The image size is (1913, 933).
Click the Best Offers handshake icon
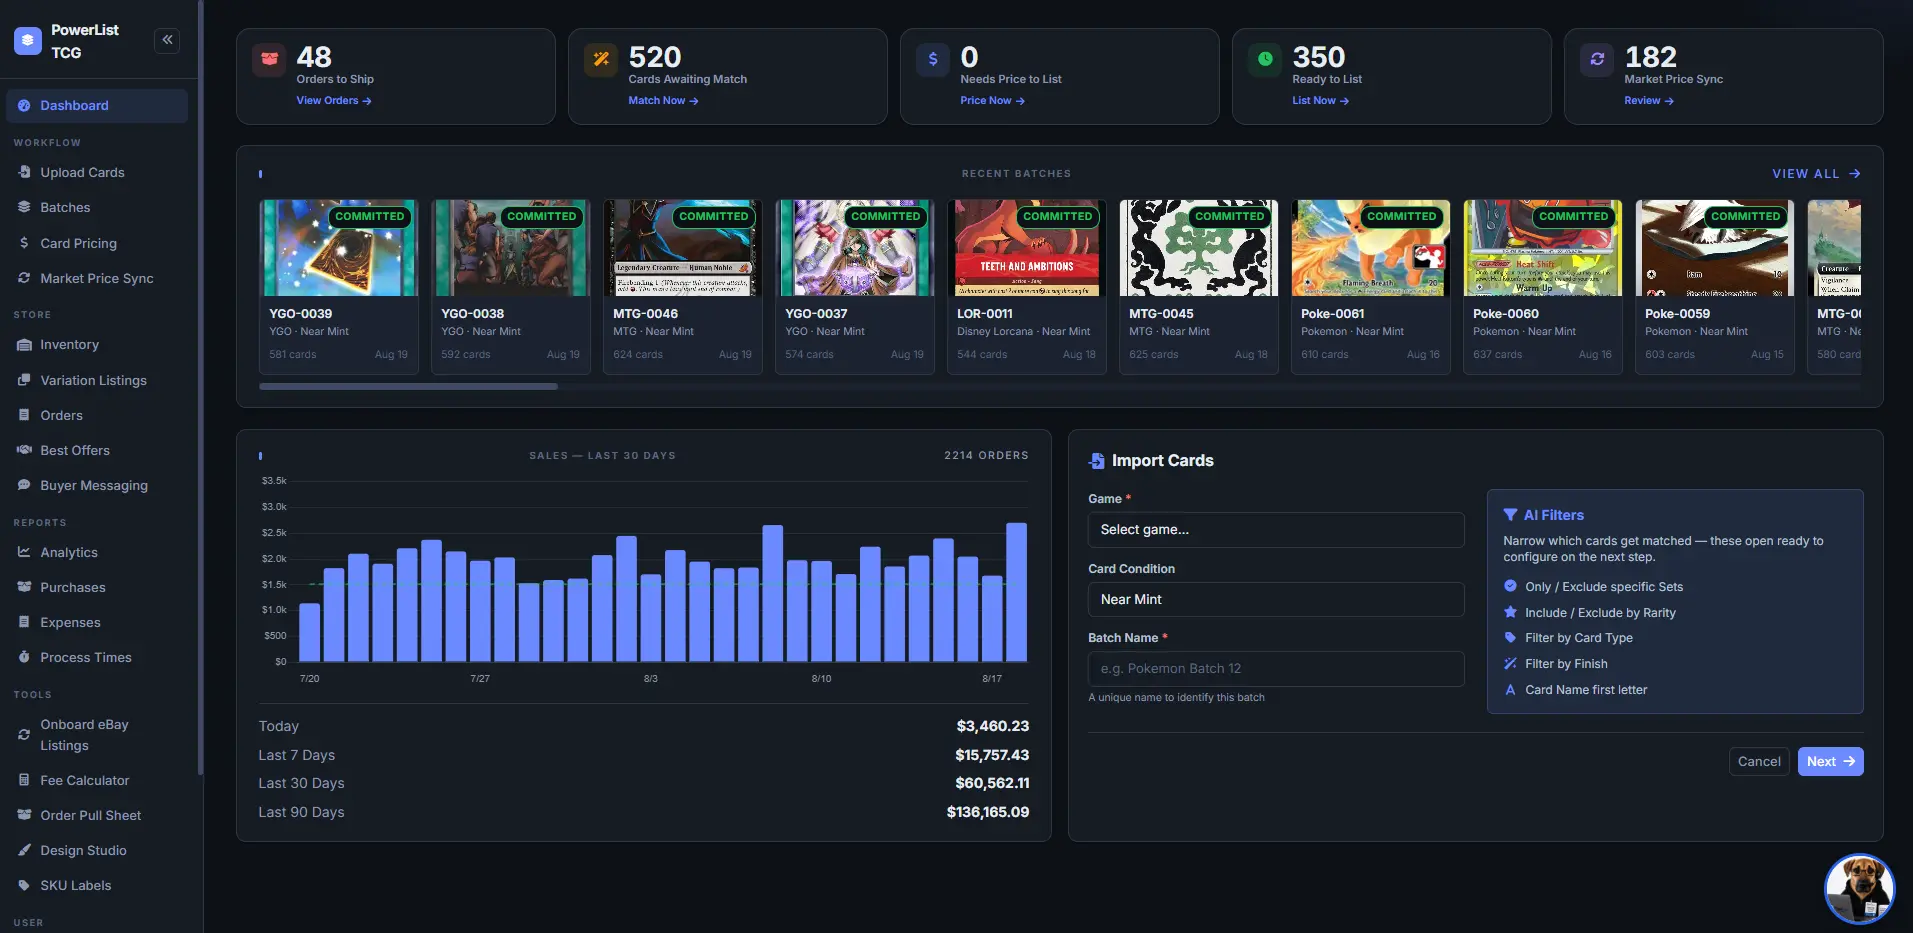[24, 450]
